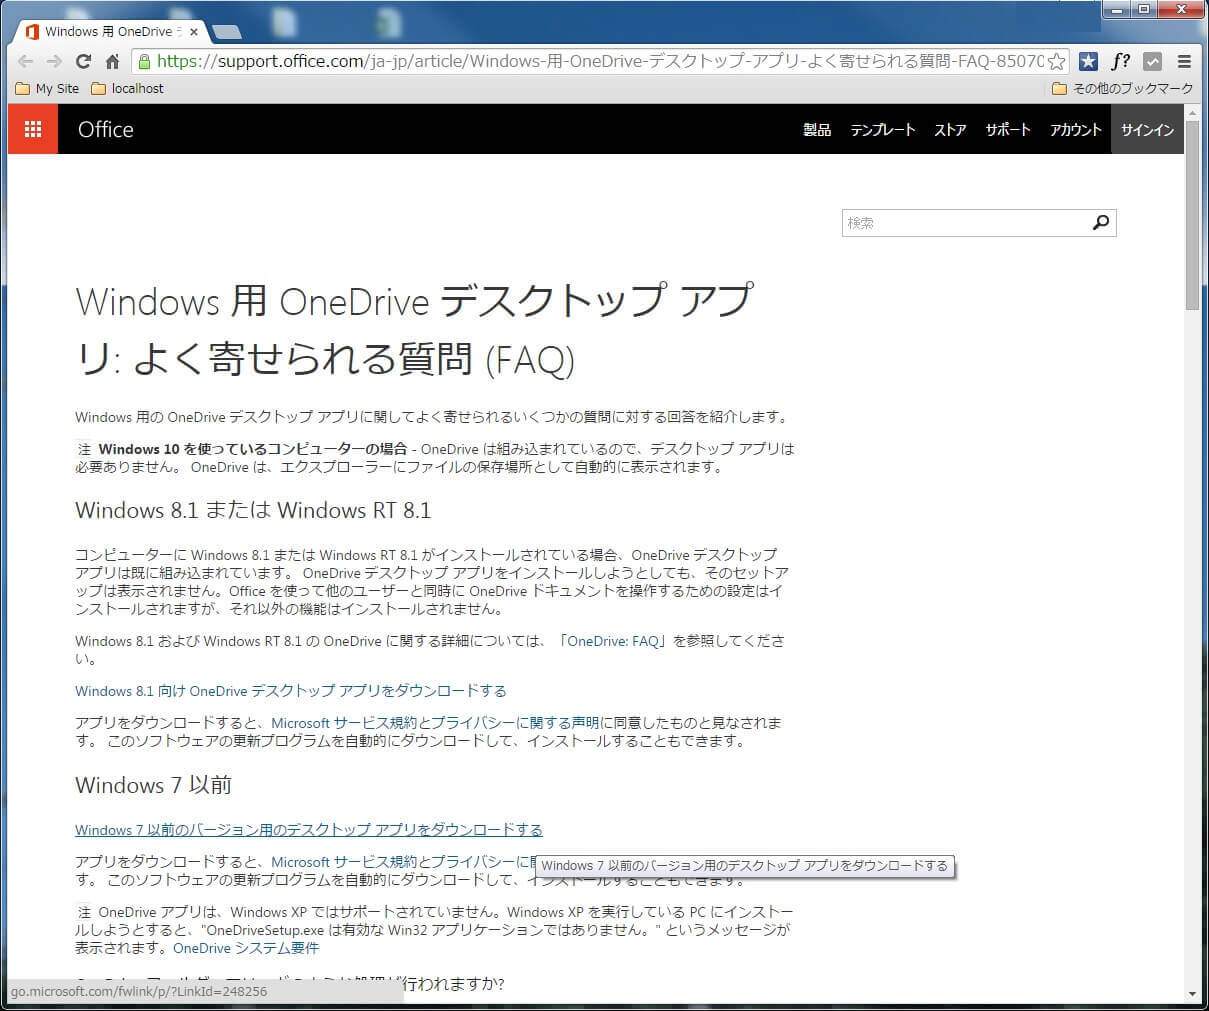The height and width of the screenshot is (1011, 1209).
Task: Click the f? extension icon
Action: pyautogui.click(x=1120, y=61)
